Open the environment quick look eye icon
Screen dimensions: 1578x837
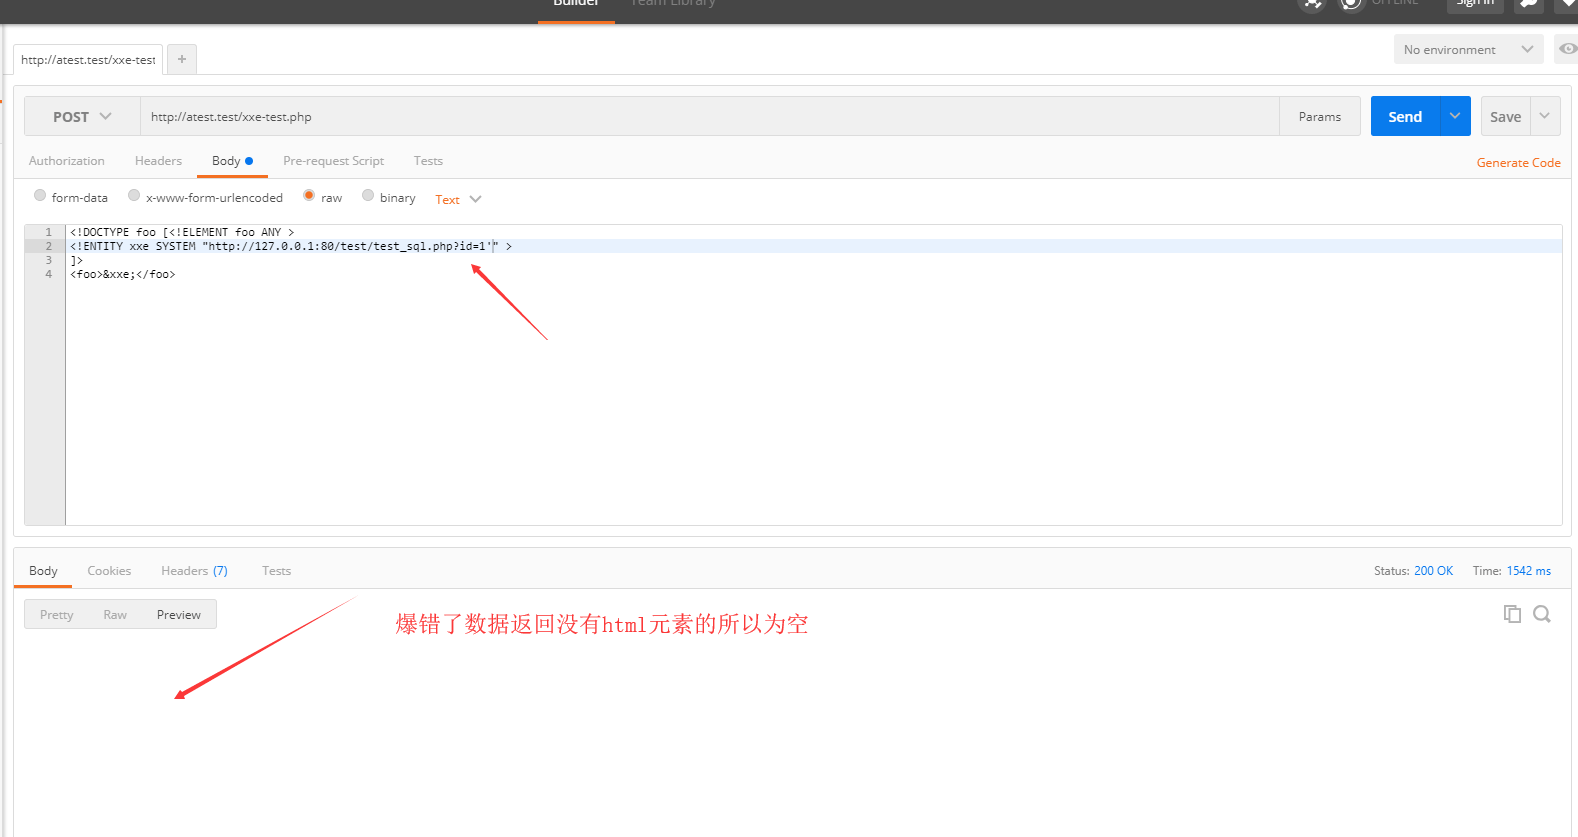coord(1566,49)
